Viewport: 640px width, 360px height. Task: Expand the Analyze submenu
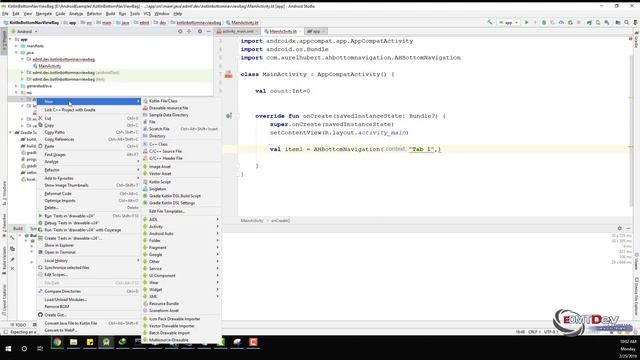pyautogui.click(x=89, y=162)
